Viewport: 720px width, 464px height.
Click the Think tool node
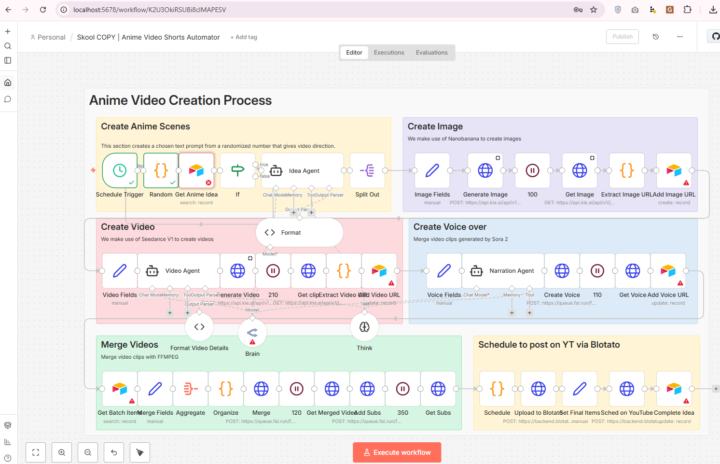pos(364,327)
